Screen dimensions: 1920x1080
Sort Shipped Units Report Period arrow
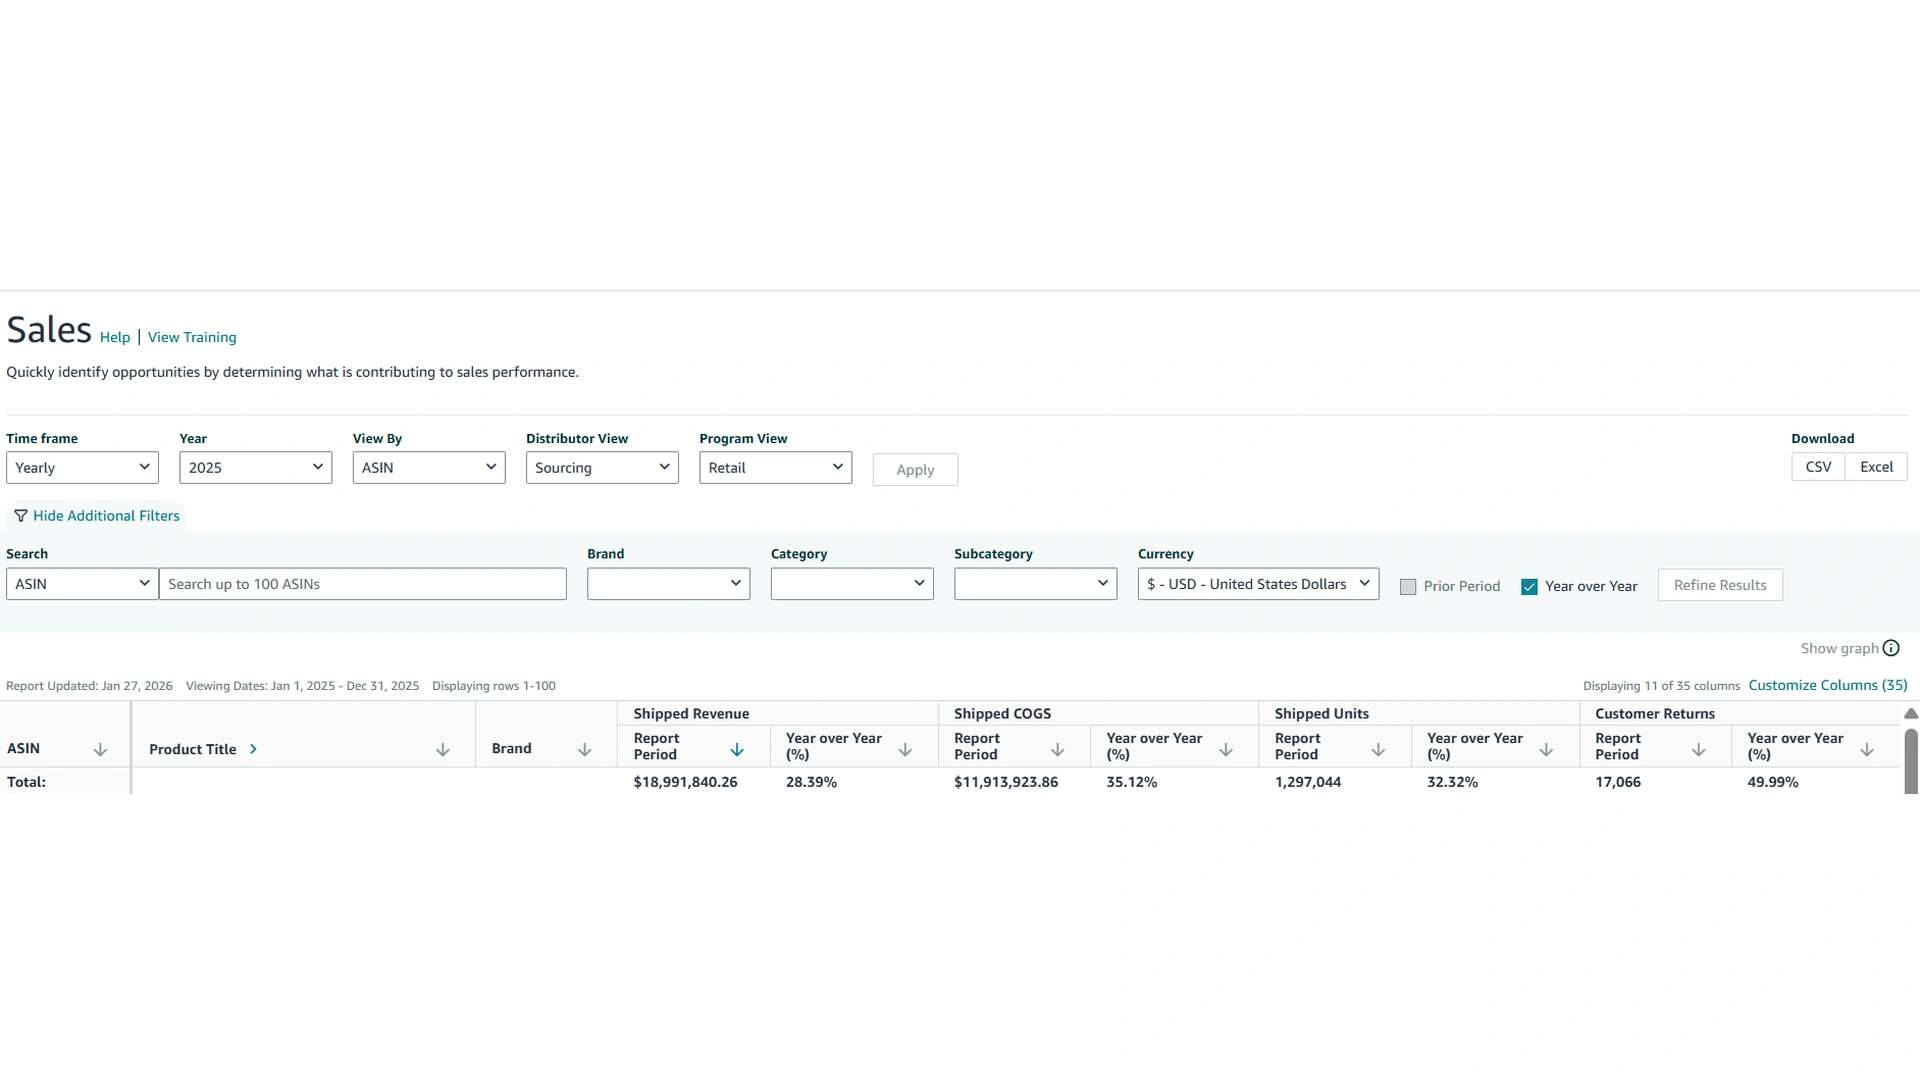coord(1378,750)
